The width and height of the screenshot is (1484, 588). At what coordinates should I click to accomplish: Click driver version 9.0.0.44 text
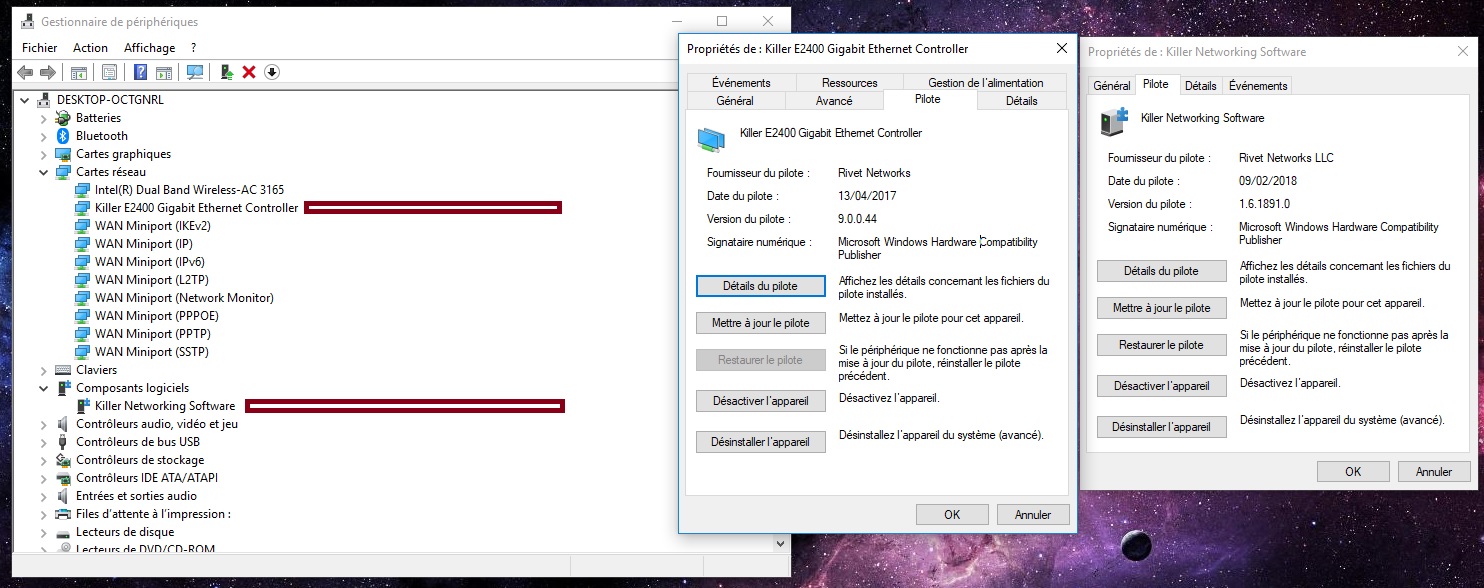860,219
